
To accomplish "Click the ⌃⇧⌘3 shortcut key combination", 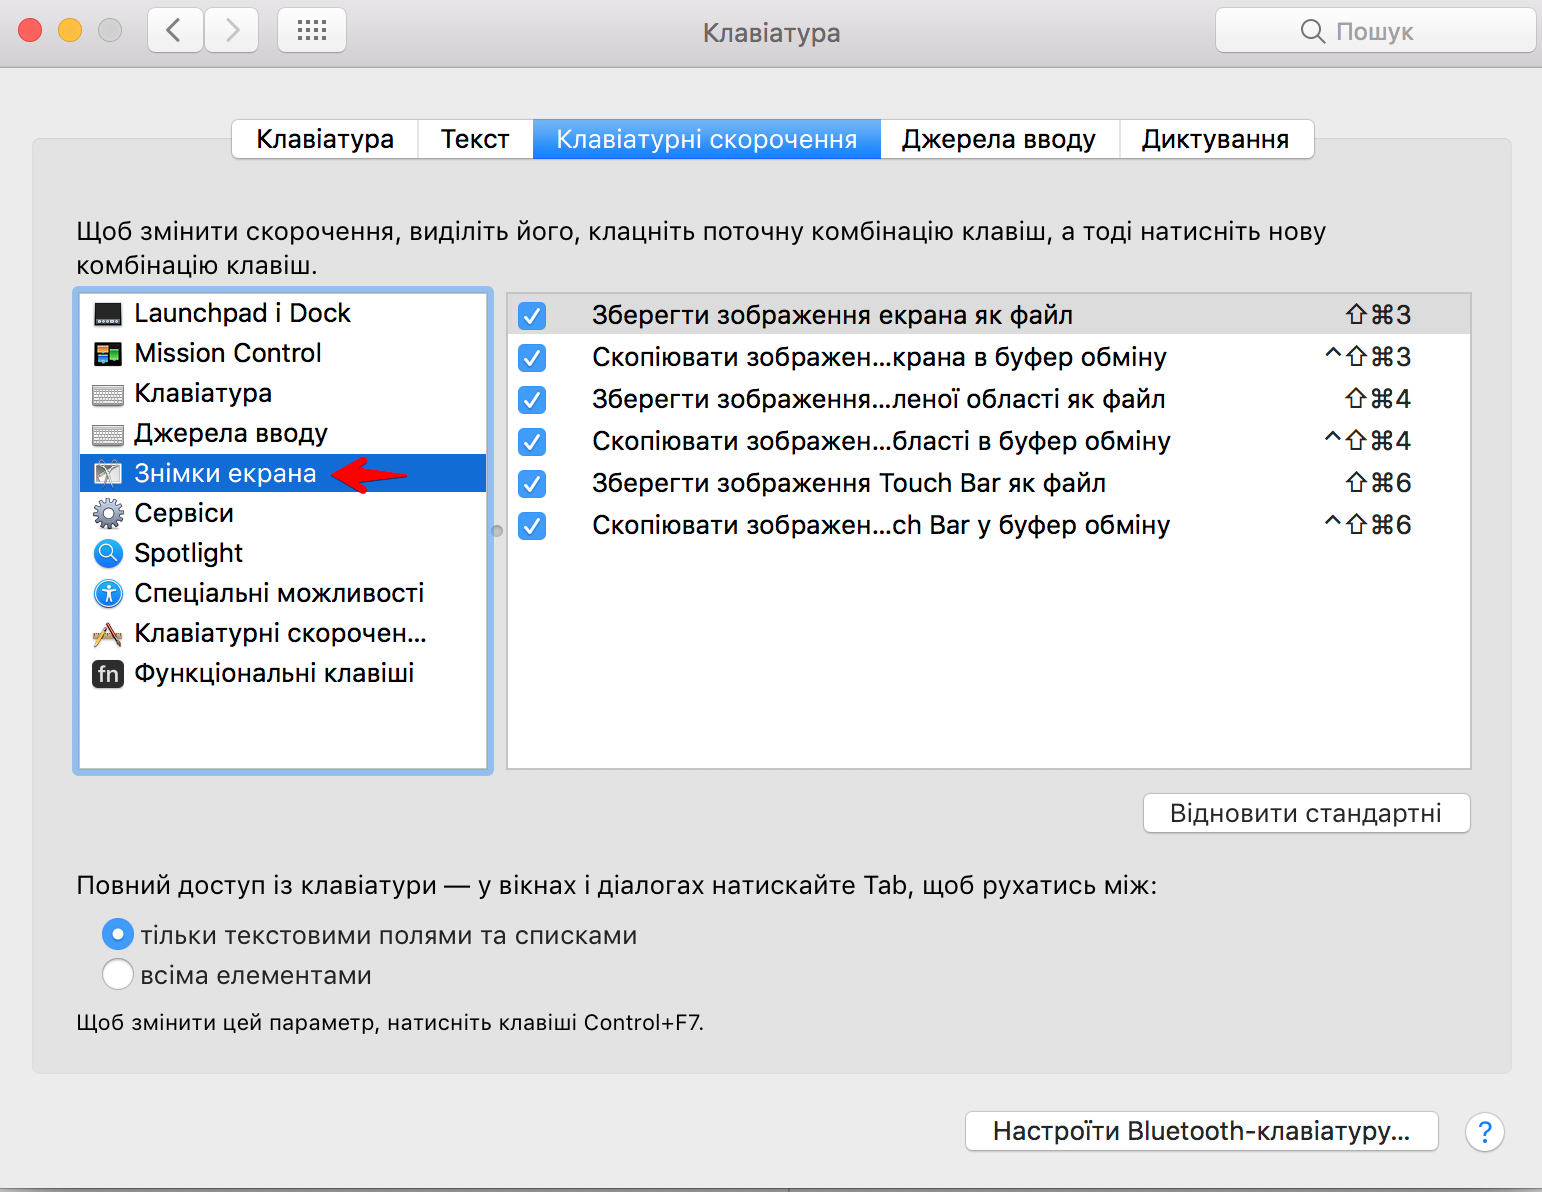I will 1367,357.
